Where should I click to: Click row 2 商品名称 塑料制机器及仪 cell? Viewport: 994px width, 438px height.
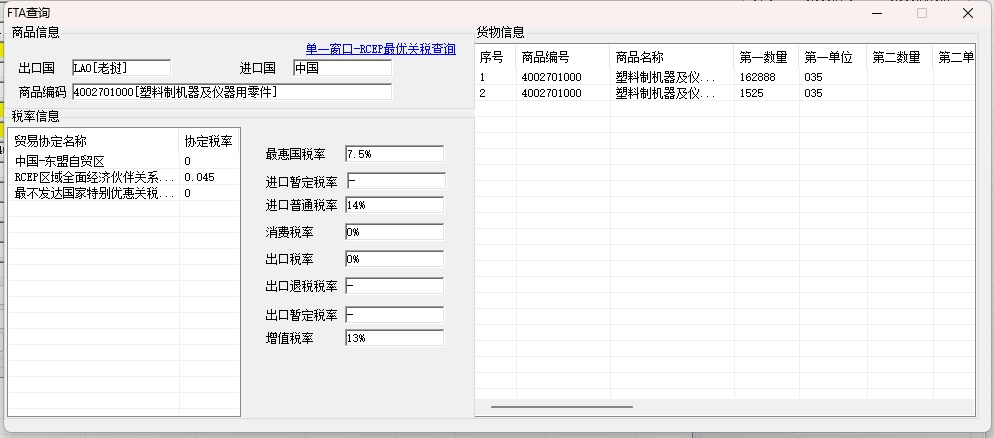pyautogui.click(x=672, y=93)
